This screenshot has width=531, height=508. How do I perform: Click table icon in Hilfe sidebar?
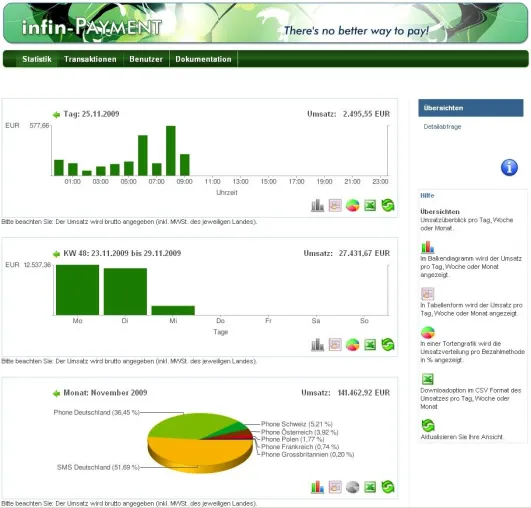pos(427,294)
